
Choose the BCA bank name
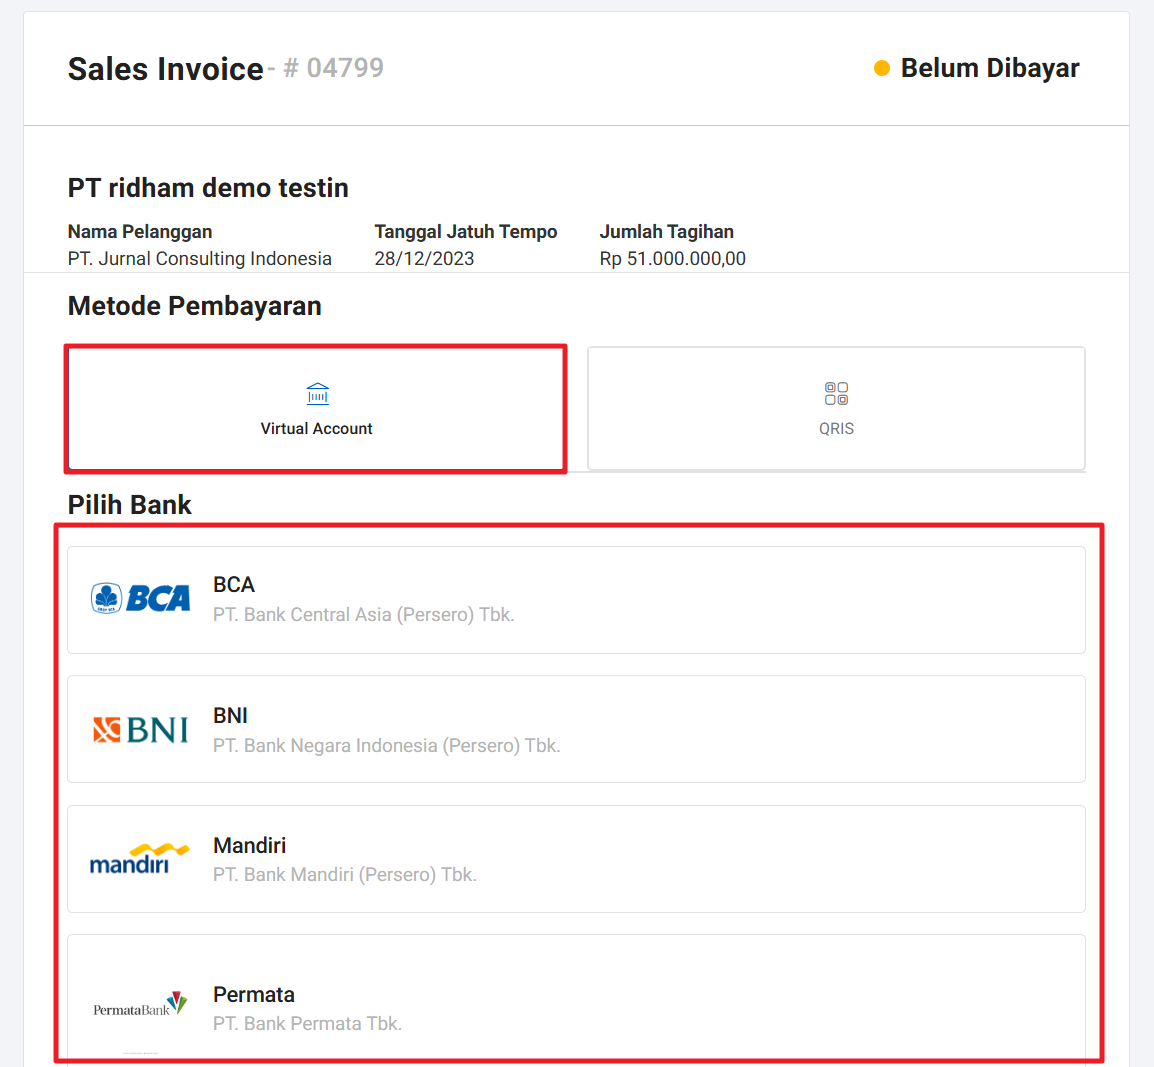click(x=234, y=585)
